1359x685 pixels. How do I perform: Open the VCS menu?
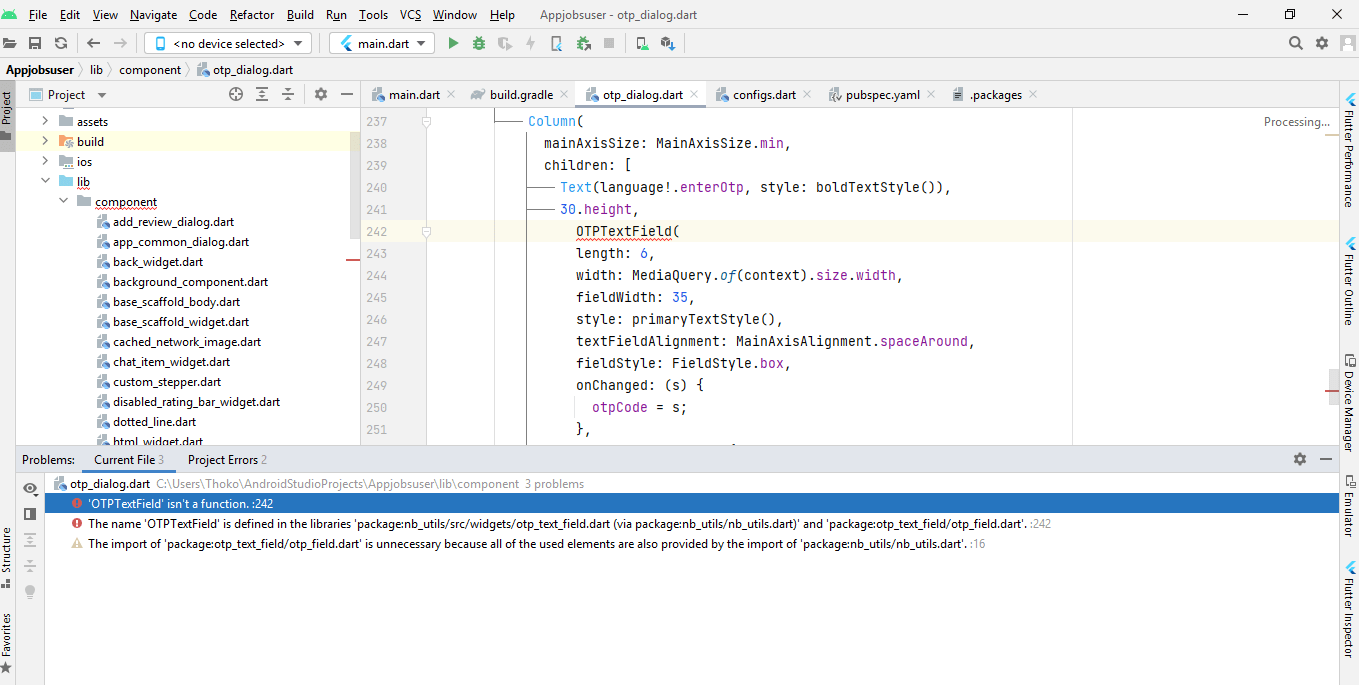pos(410,14)
